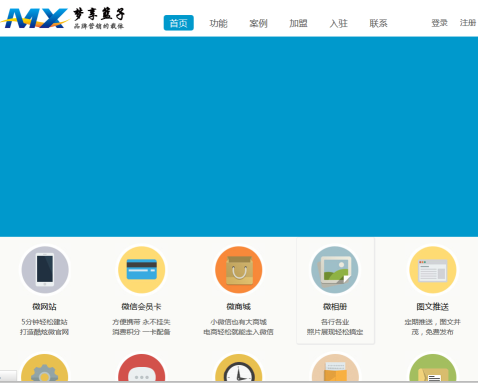The width and height of the screenshot is (478, 383).
Task: Open the 联系 menu item
Action: pyautogui.click(x=379, y=23)
